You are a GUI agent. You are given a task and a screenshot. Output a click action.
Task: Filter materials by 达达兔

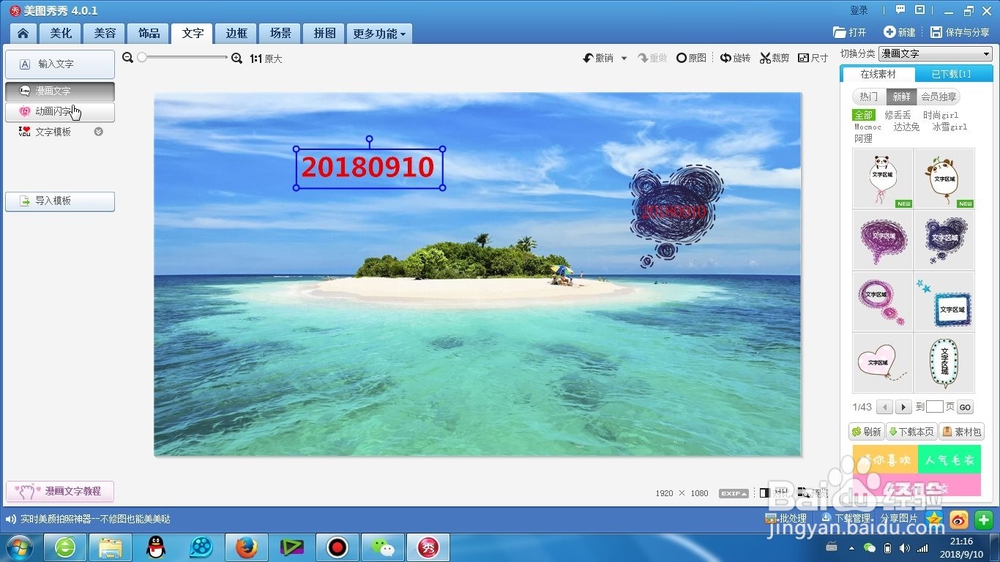click(x=906, y=127)
